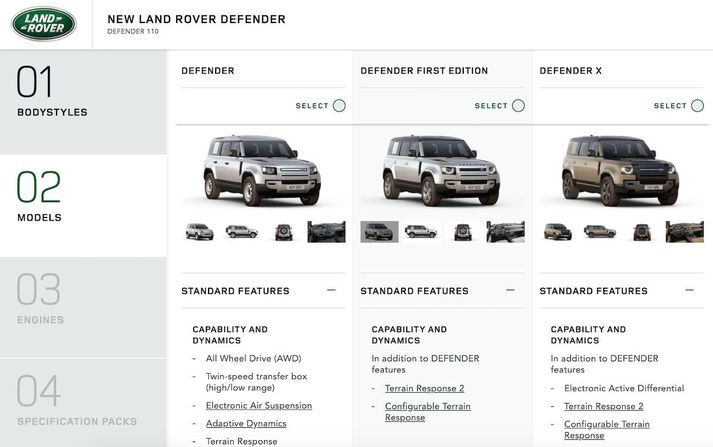Click the Land Rover logo
Viewport: 713px width, 447px height.
[44, 24]
